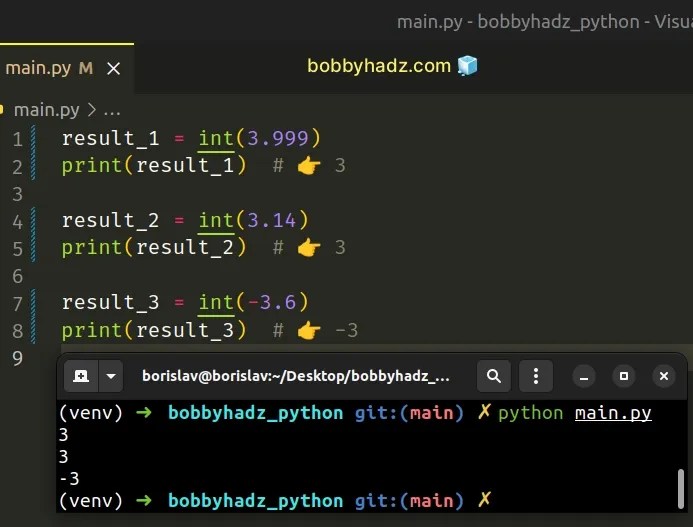Close the terminal window
This screenshot has height=527, width=693.
[x=664, y=376]
